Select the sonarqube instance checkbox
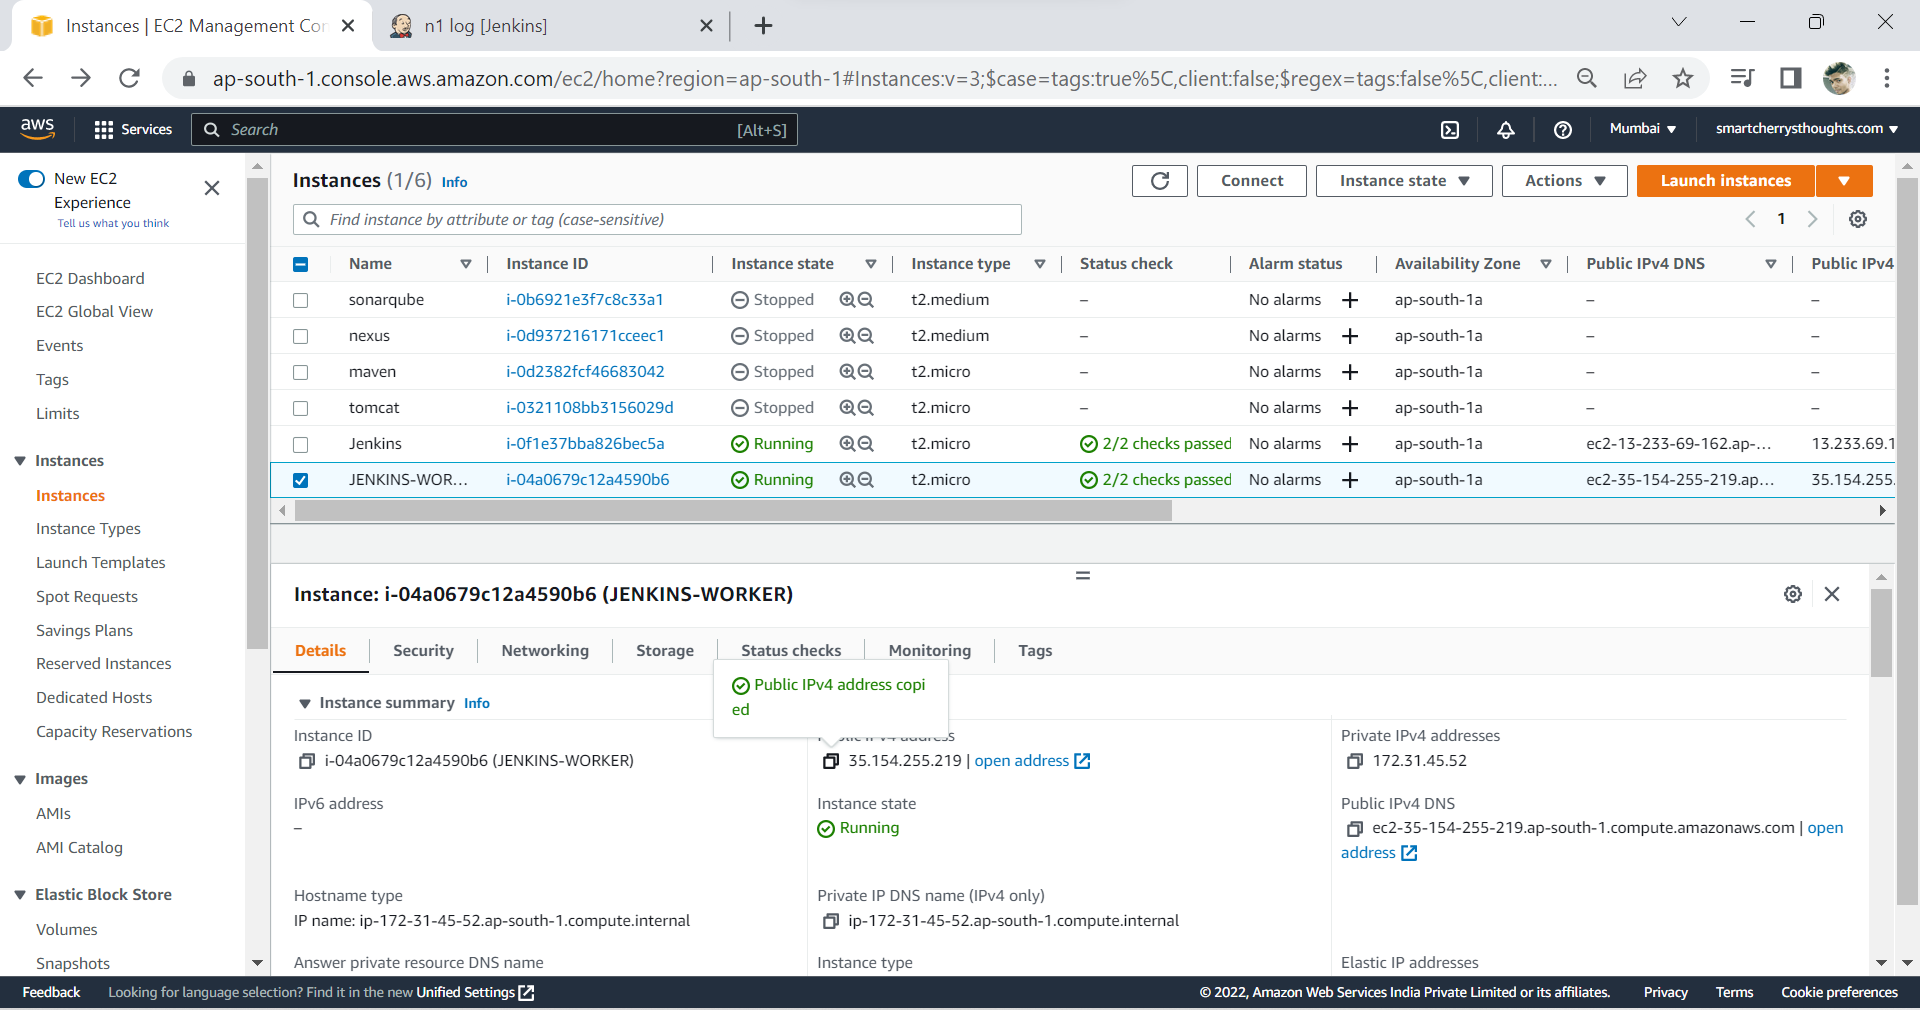The width and height of the screenshot is (1920, 1010). click(300, 300)
